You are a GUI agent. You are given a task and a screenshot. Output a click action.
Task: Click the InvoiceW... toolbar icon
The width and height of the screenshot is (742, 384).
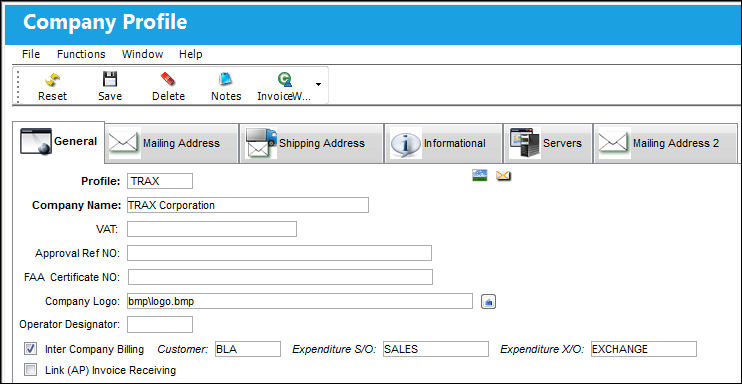pyautogui.click(x=284, y=86)
